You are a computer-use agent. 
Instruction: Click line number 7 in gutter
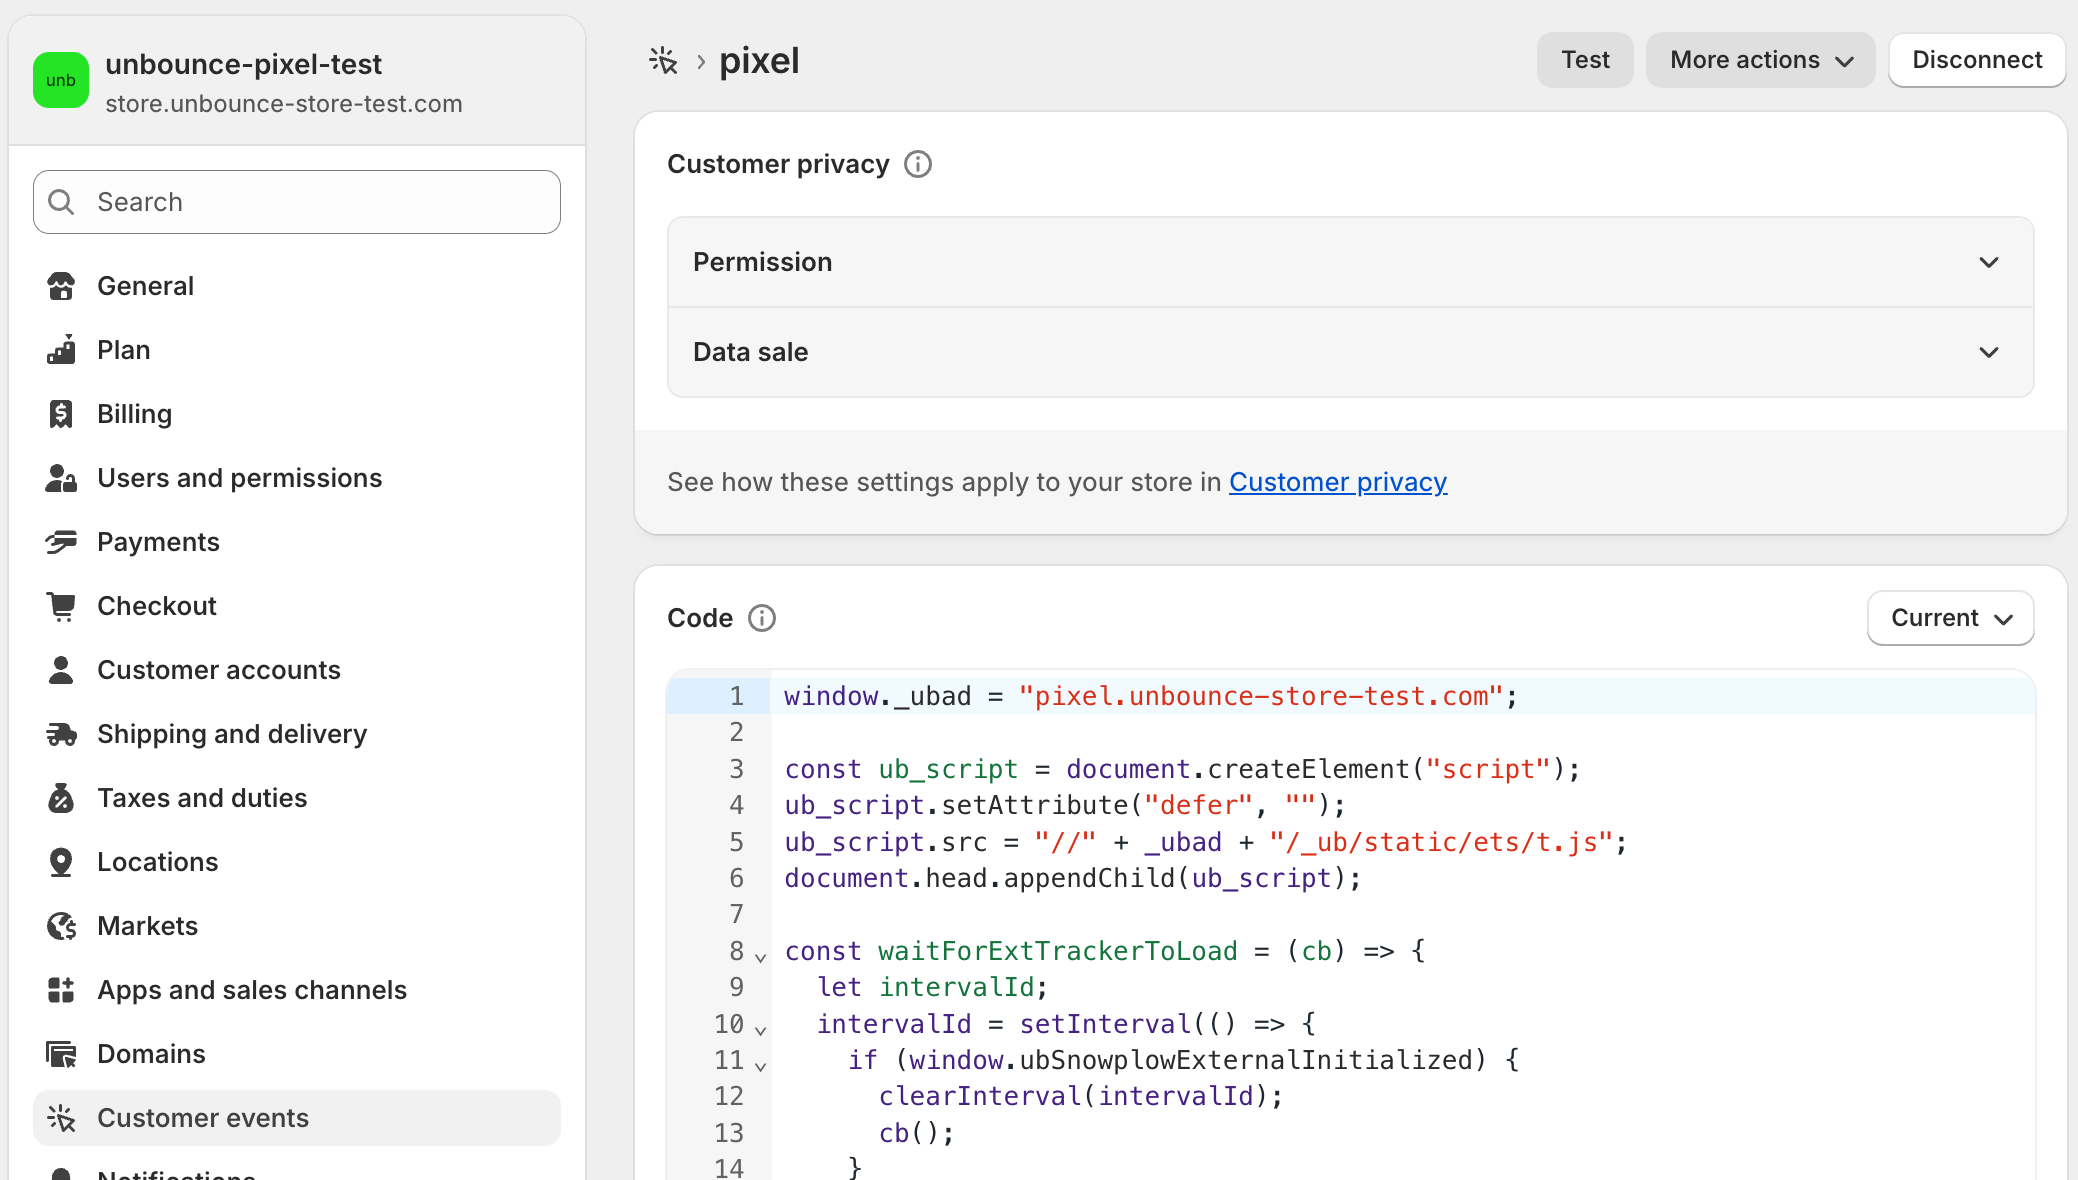click(x=736, y=914)
